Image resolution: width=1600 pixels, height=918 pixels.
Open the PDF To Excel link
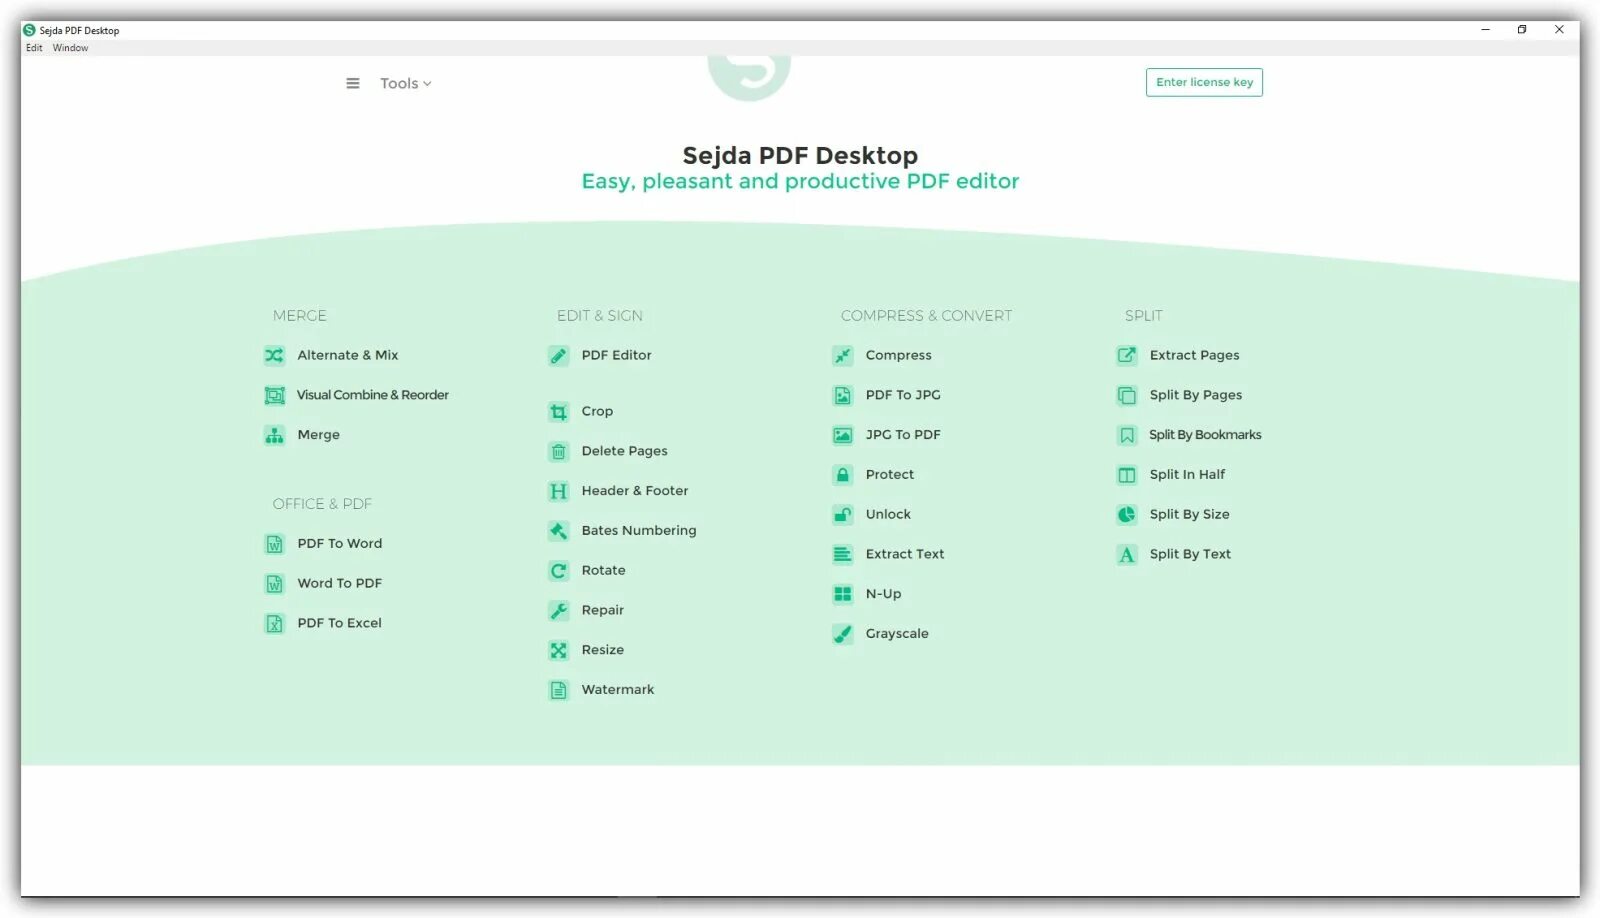pos(339,623)
